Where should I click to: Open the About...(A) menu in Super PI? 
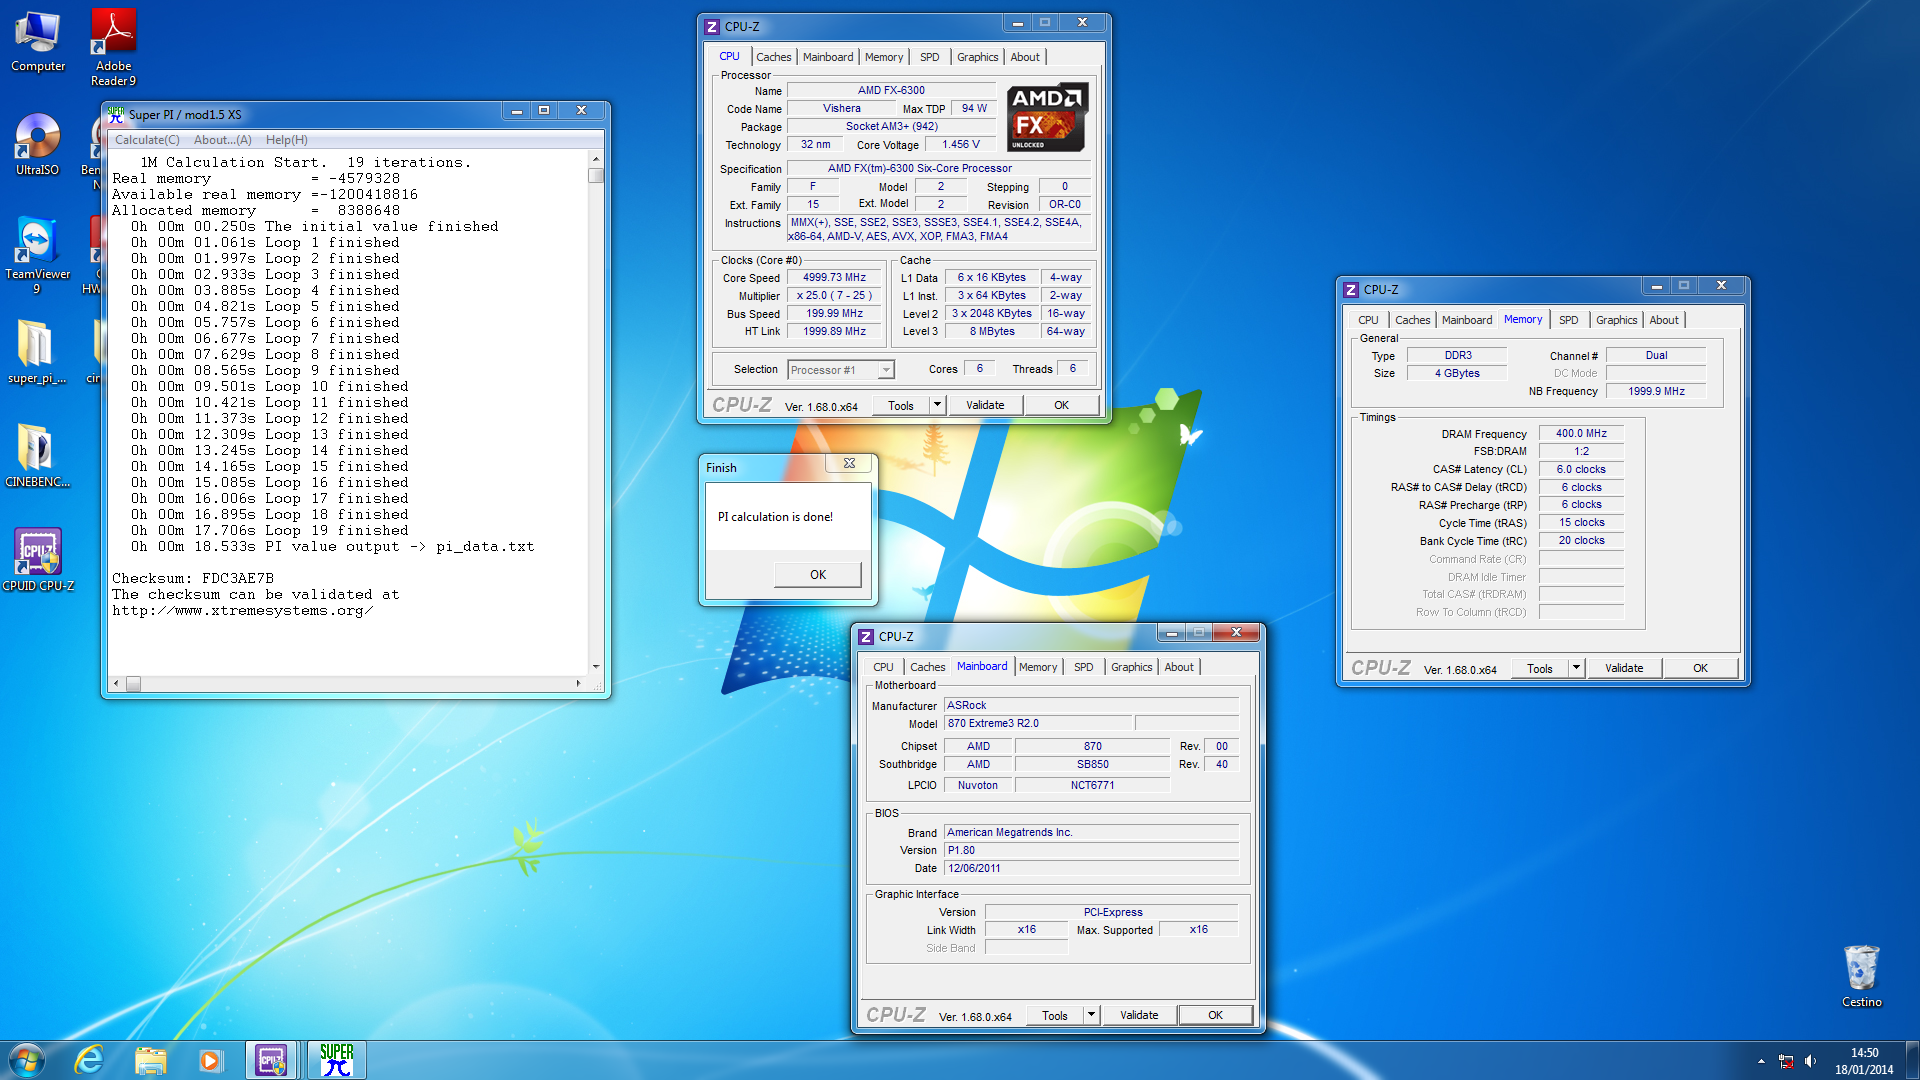tap(223, 140)
